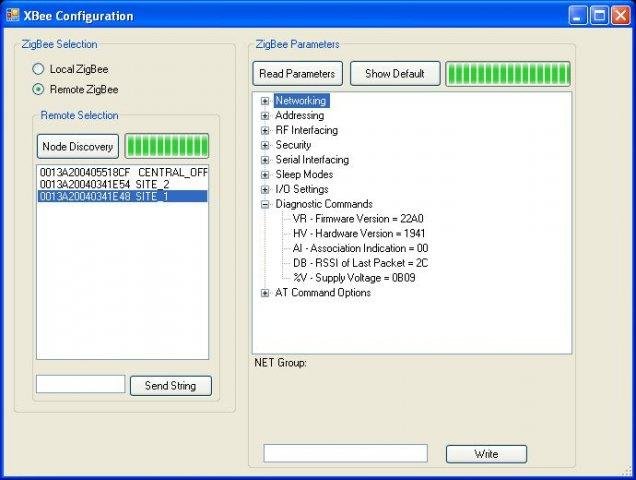Expand the Networking tree node
Image resolution: width=636 pixels, height=480 pixels.
[x=265, y=101]
